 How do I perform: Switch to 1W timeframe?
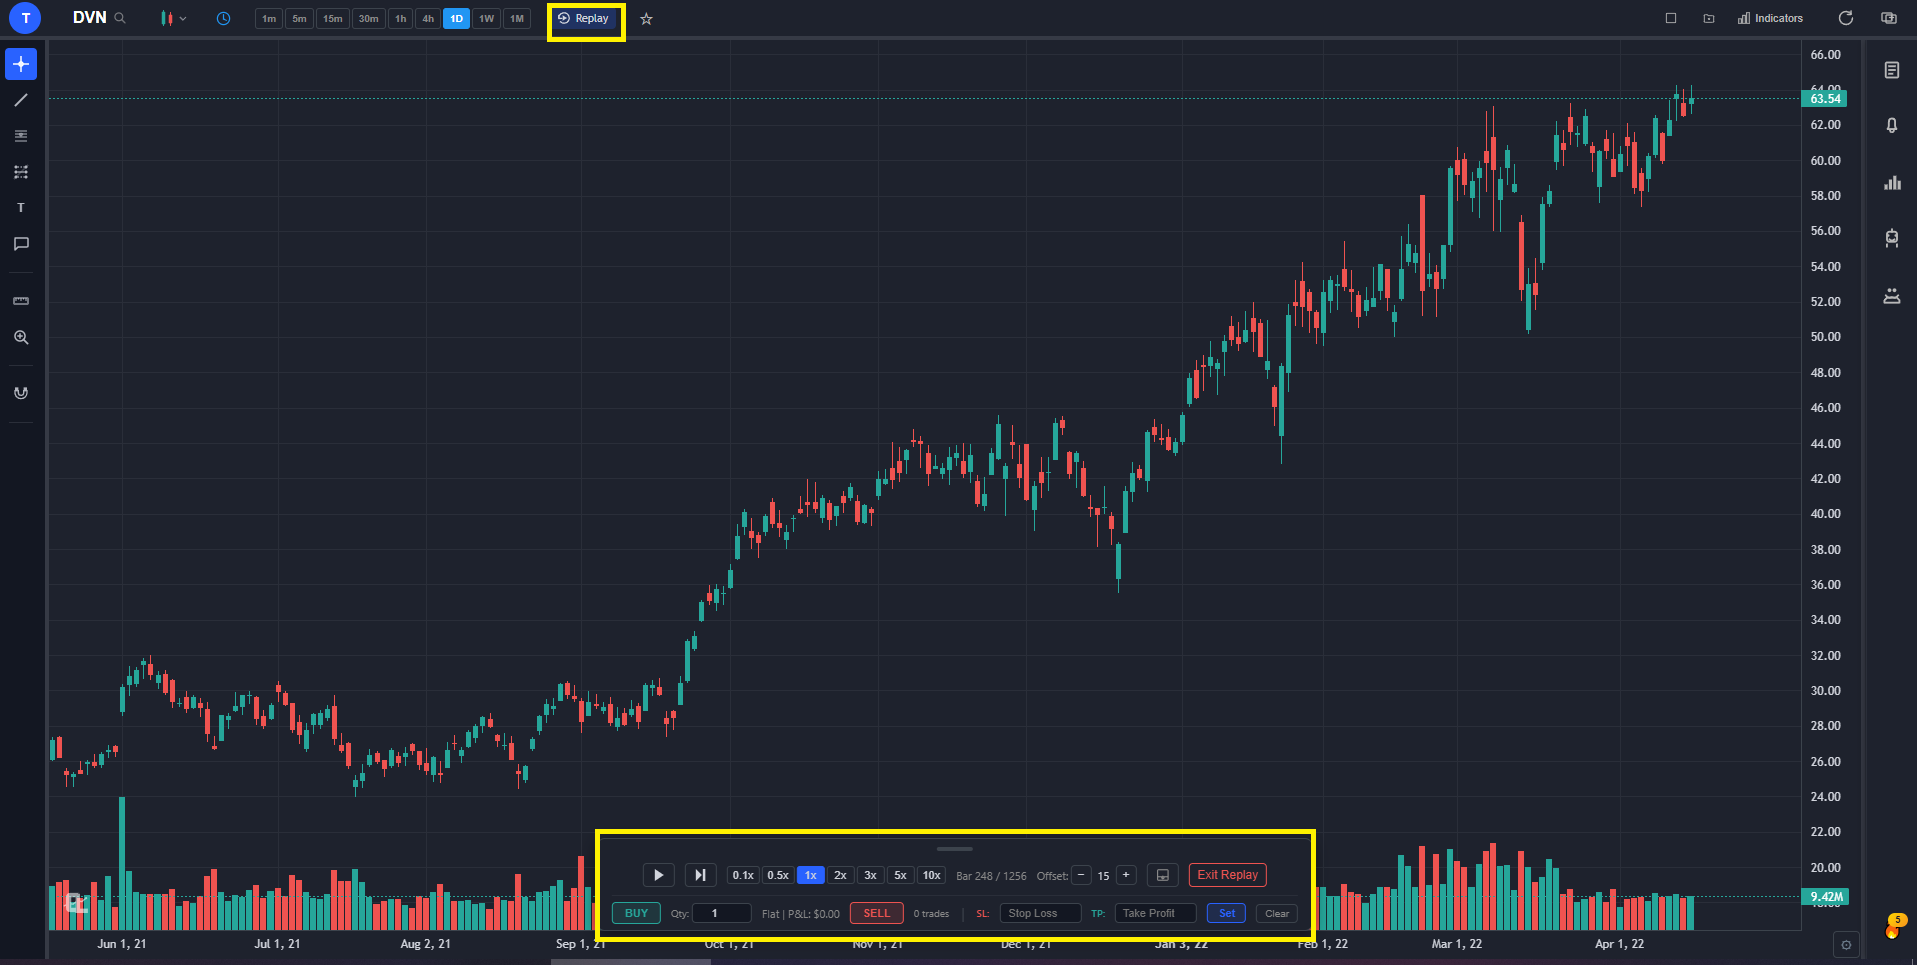(x=486, y=19)
